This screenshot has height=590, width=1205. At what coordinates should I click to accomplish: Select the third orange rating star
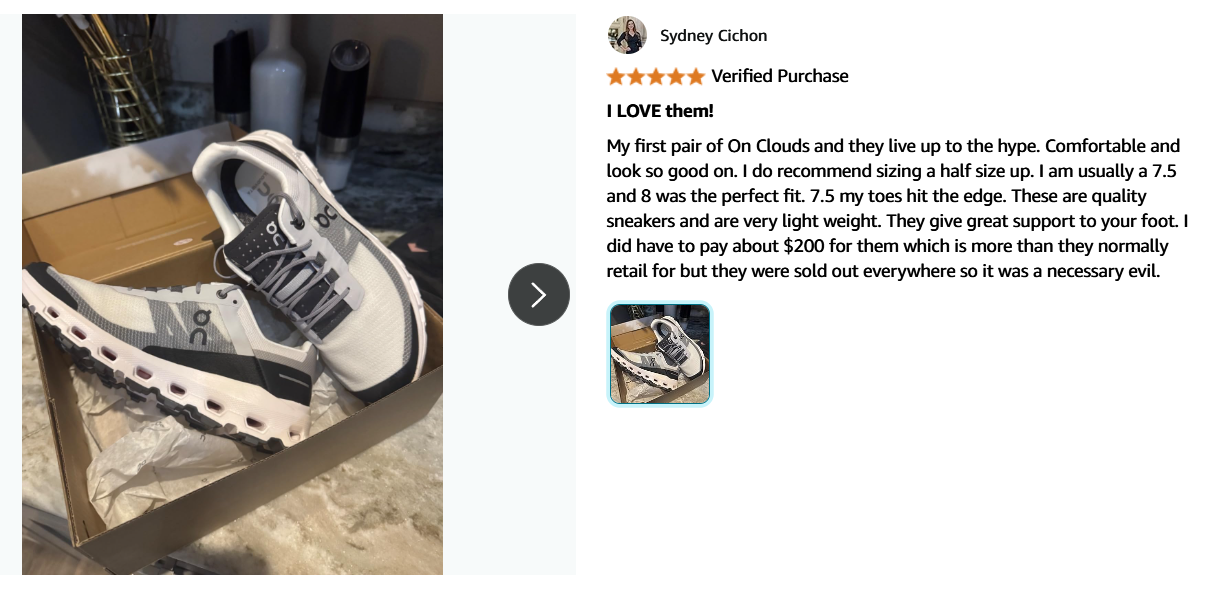coord(656,76)
